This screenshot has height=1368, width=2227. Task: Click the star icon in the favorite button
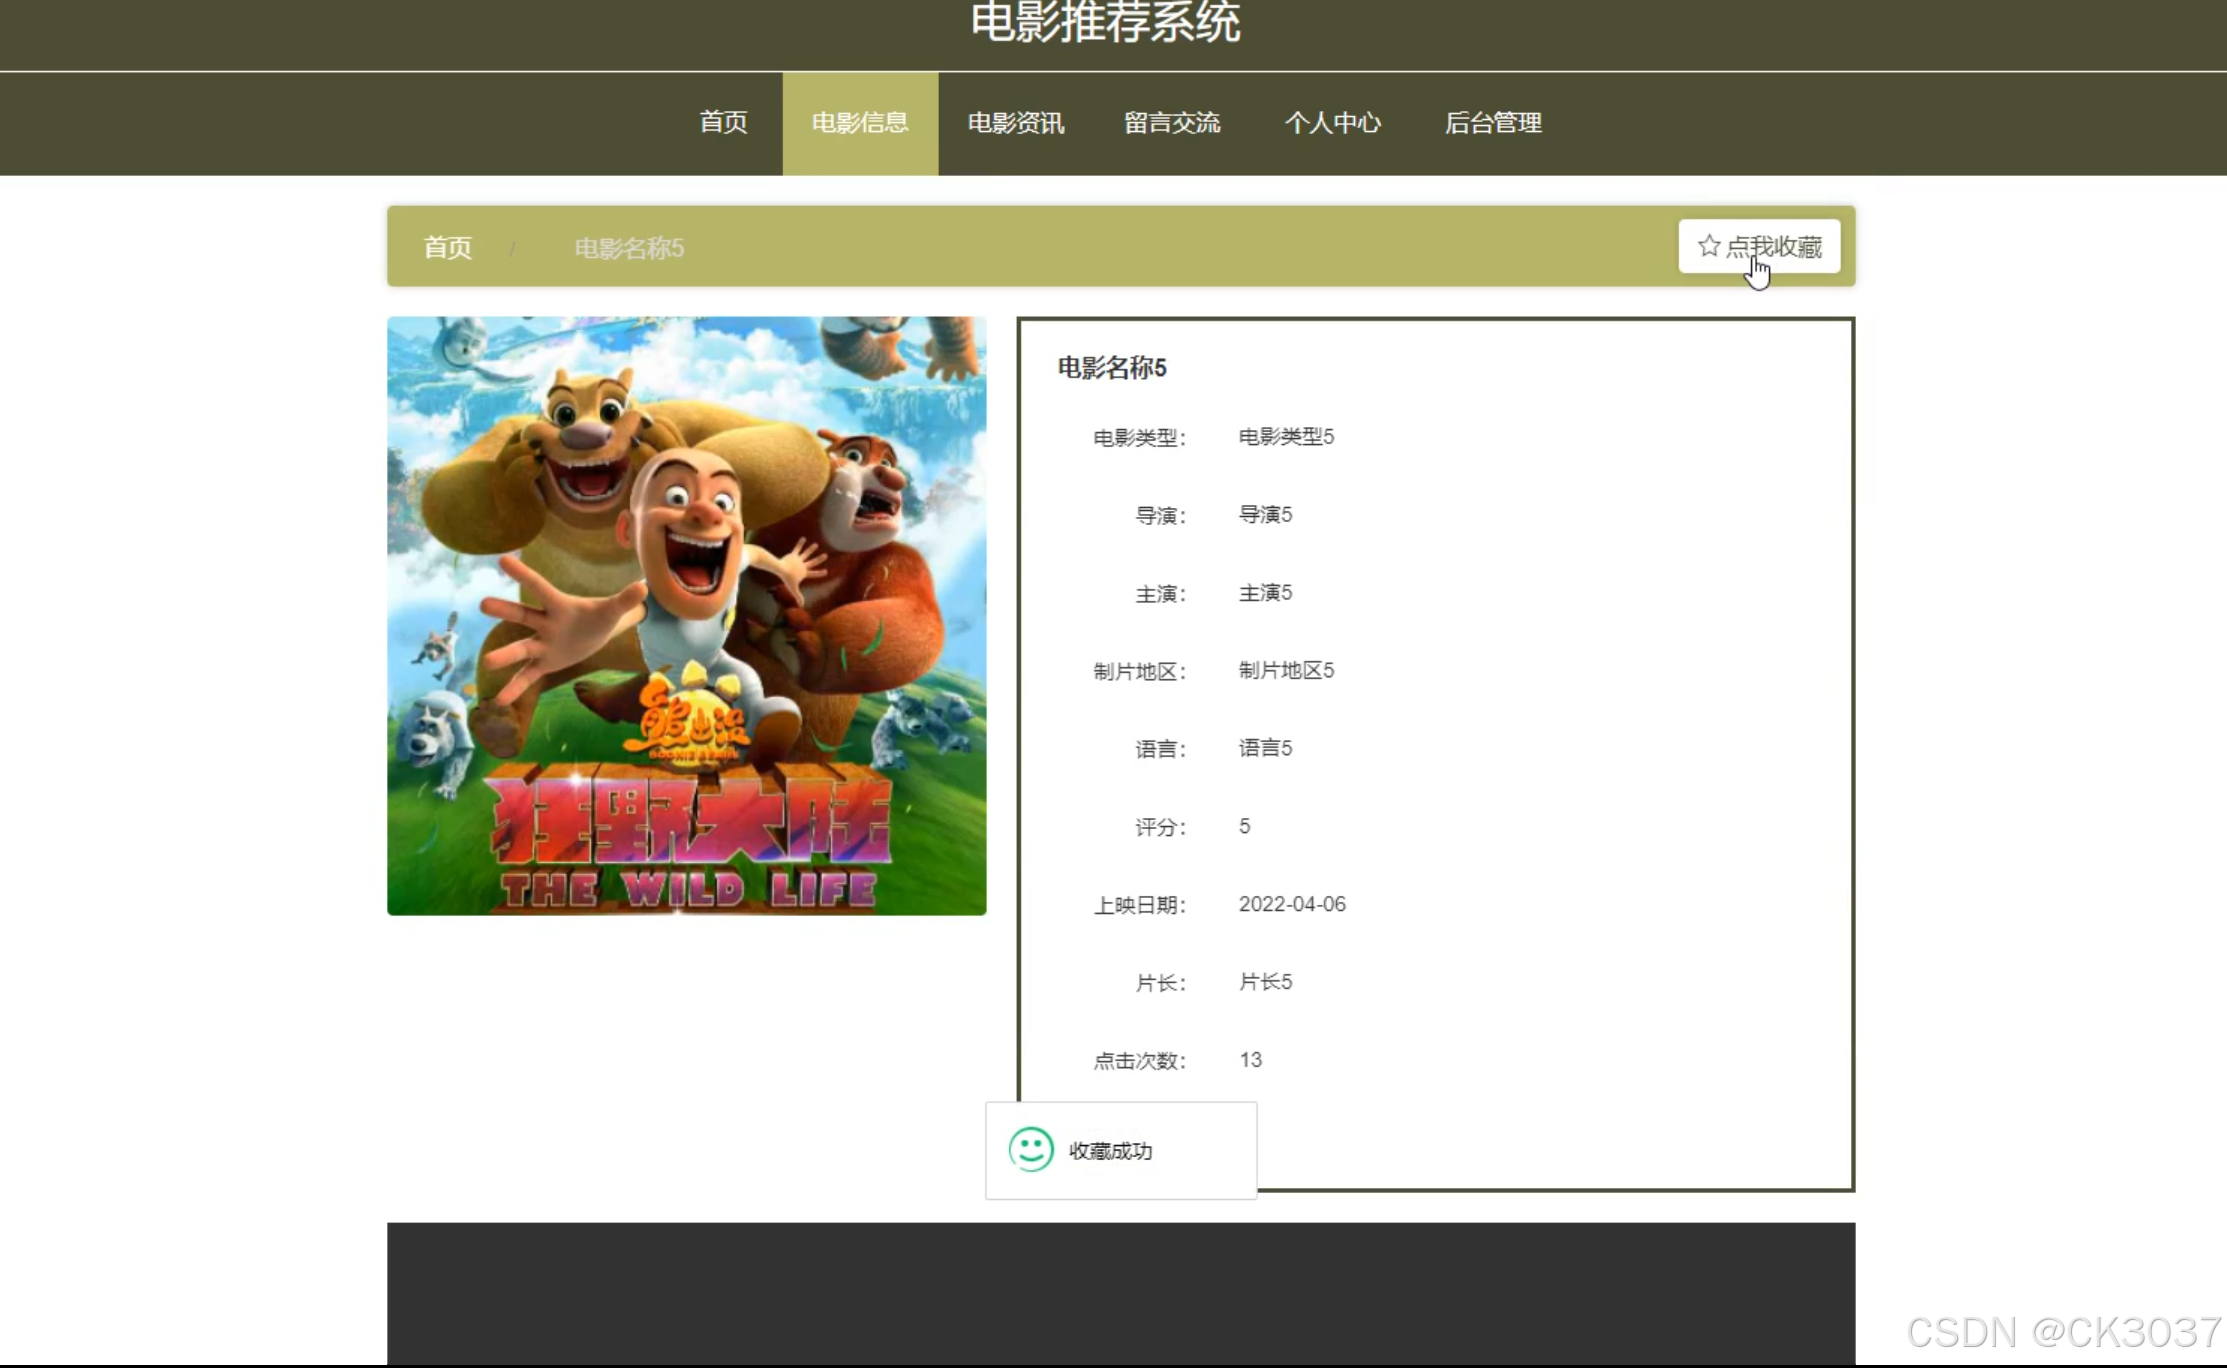tap(1709, 246)
